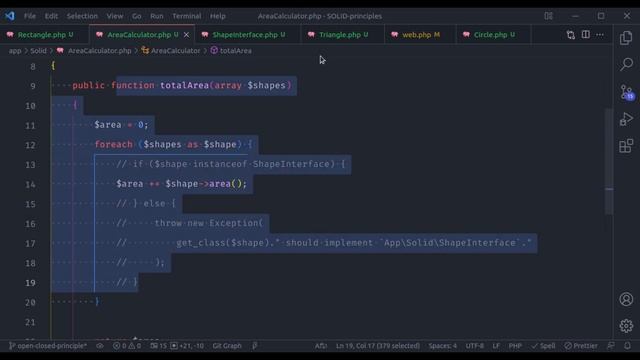Click the commented else on line 15
The width and height of the screenshot is (640, 360).
pyautogui.click(x=154, y=203)
